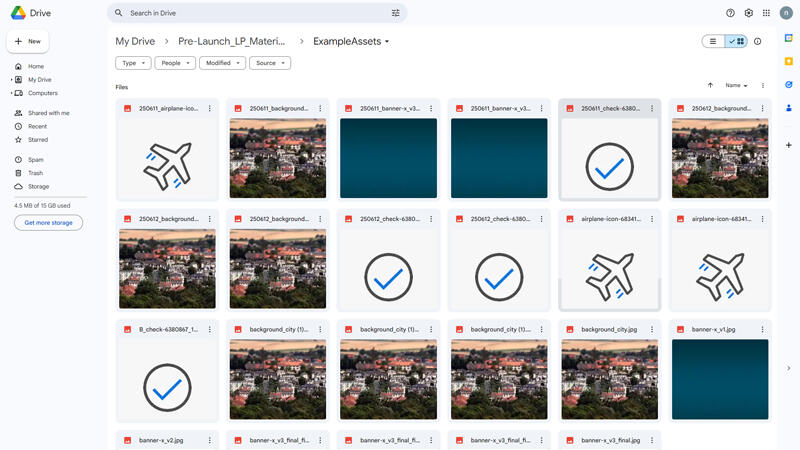Open Storage in sidebar
The image size is (800, 450).
[x=38, y=186]
